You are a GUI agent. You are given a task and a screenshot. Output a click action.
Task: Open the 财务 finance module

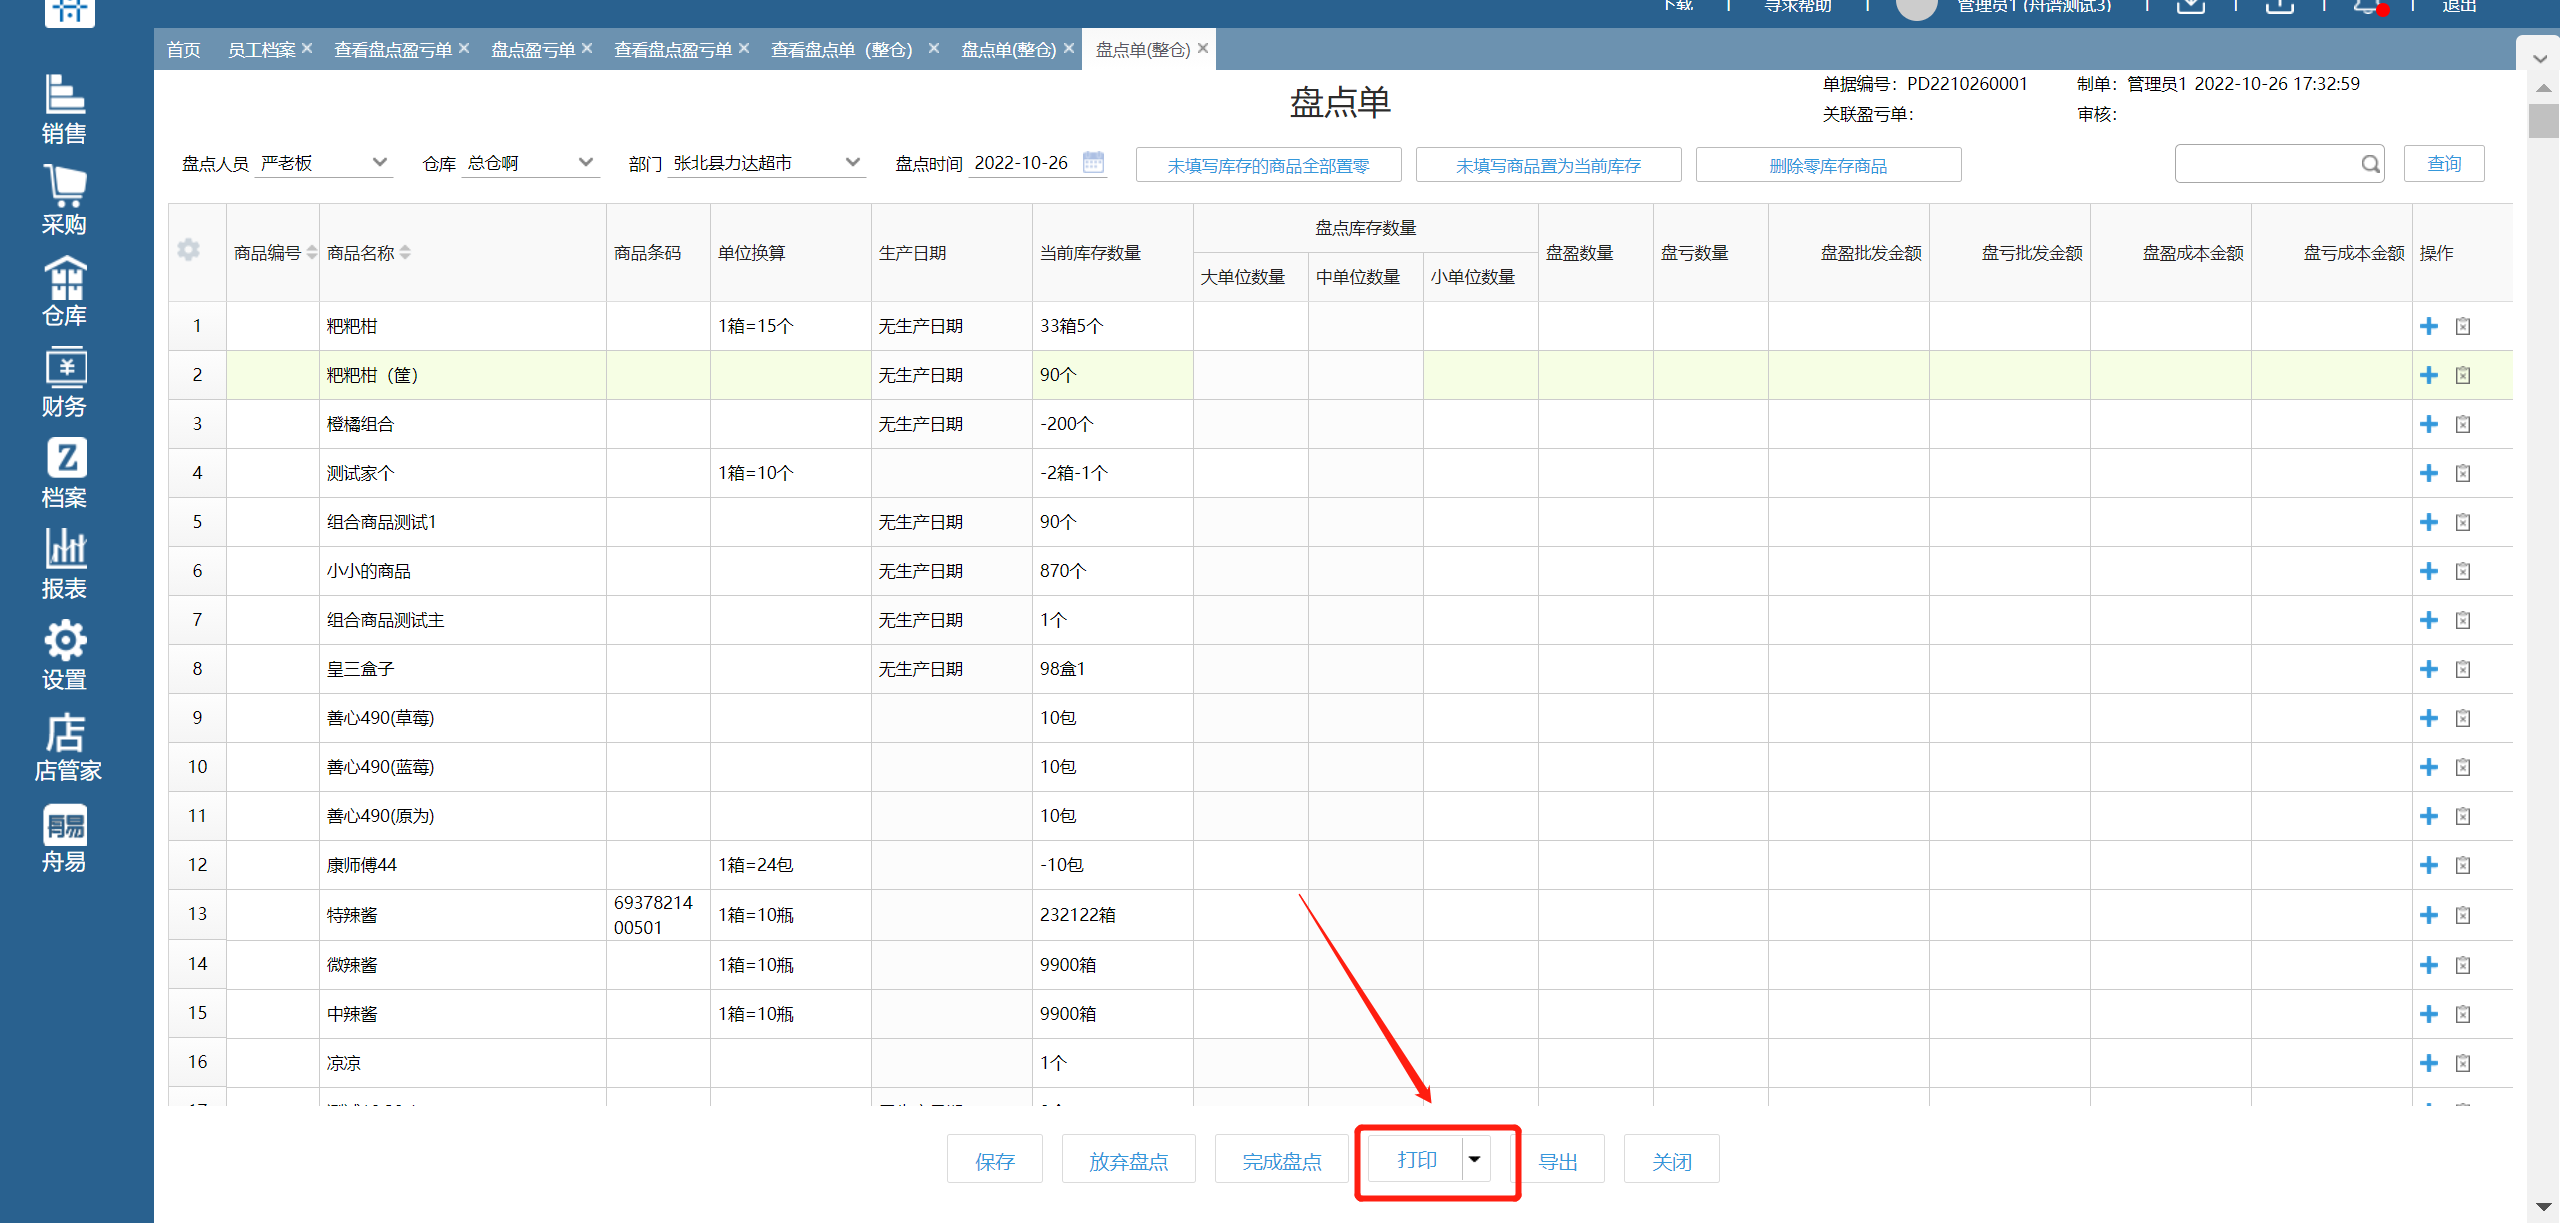point(64,383)
